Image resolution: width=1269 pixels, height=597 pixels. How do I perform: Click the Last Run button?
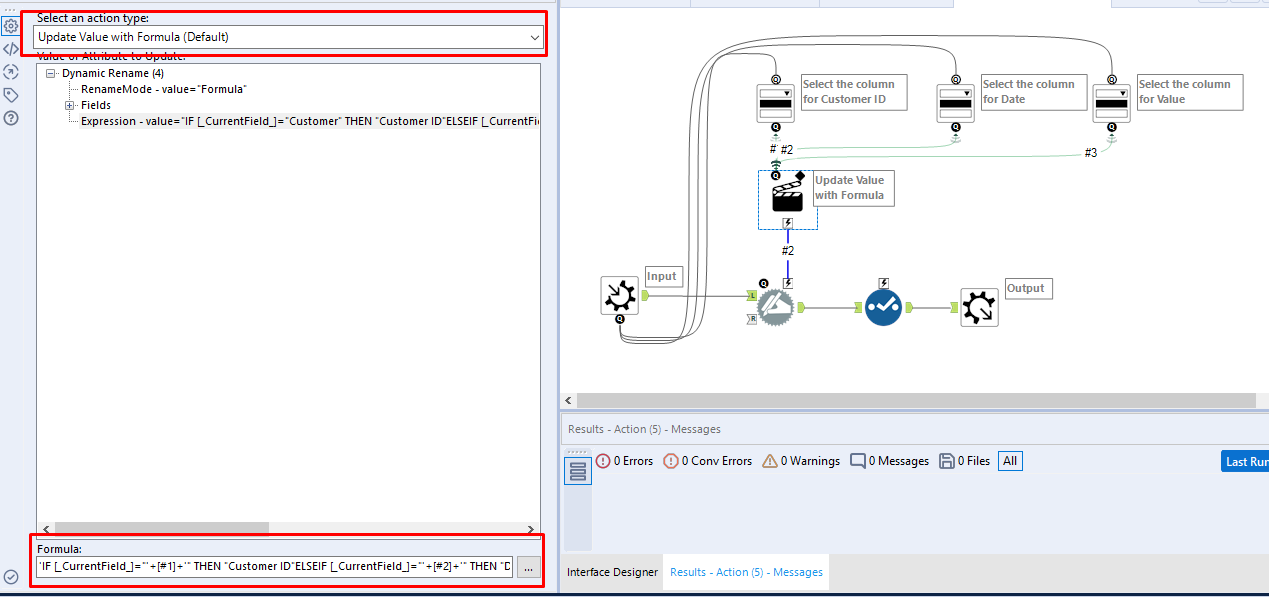pyautogui.click(x=1246, y=461)
